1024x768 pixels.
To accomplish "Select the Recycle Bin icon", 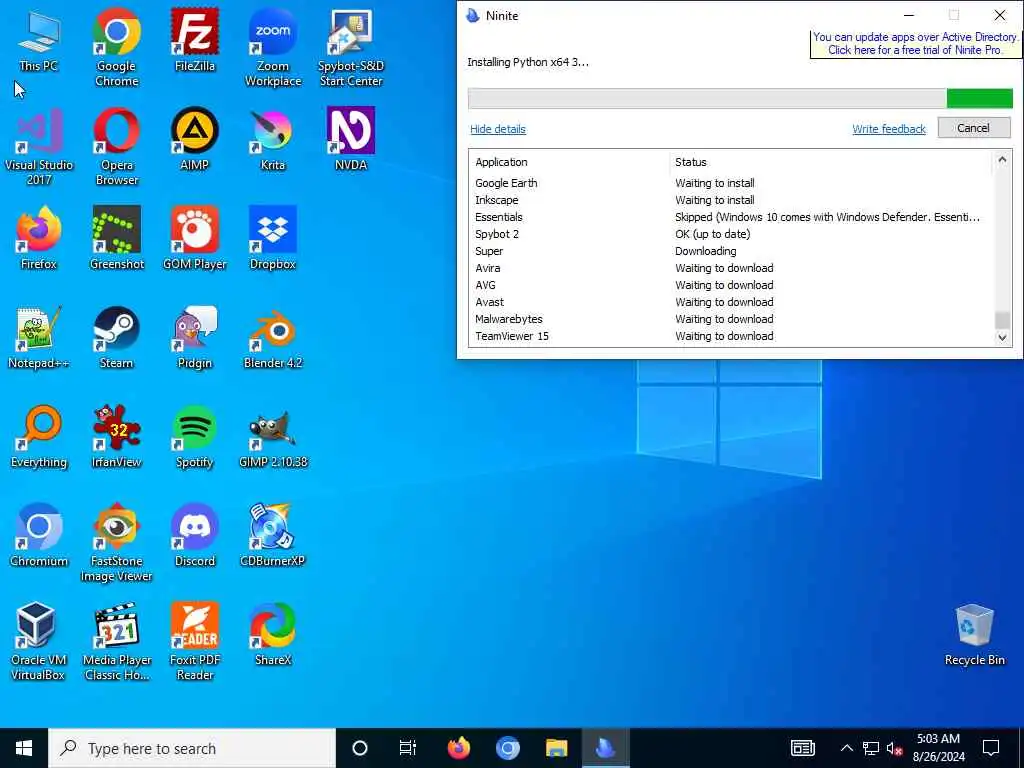I will coord(974,636).
